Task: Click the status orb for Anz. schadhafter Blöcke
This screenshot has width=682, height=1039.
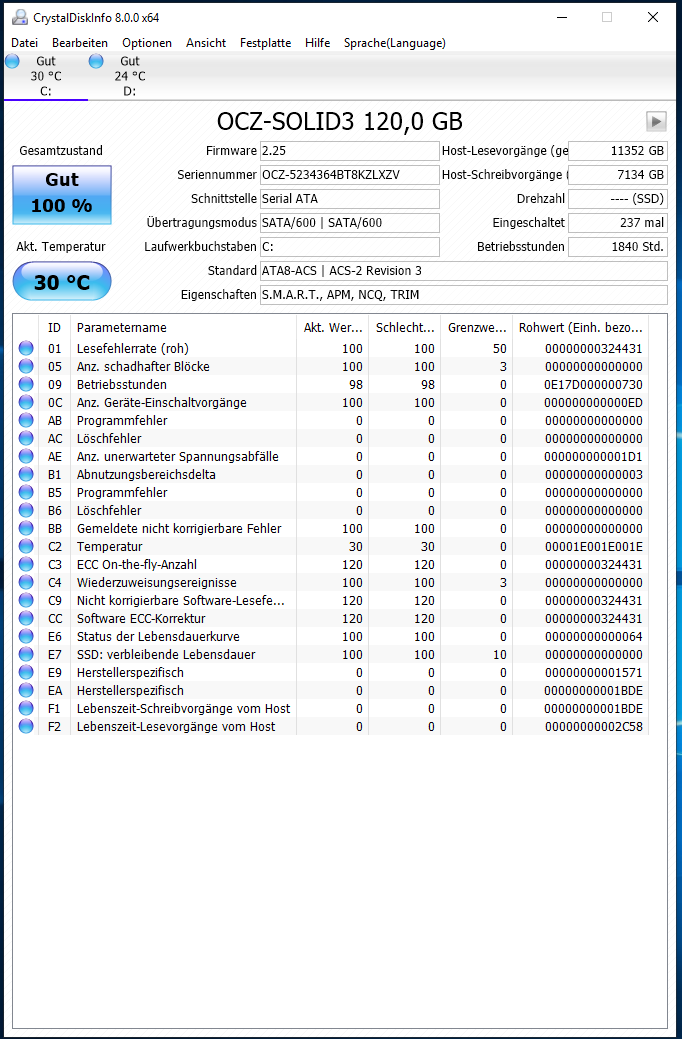Action: click(26, 366)
